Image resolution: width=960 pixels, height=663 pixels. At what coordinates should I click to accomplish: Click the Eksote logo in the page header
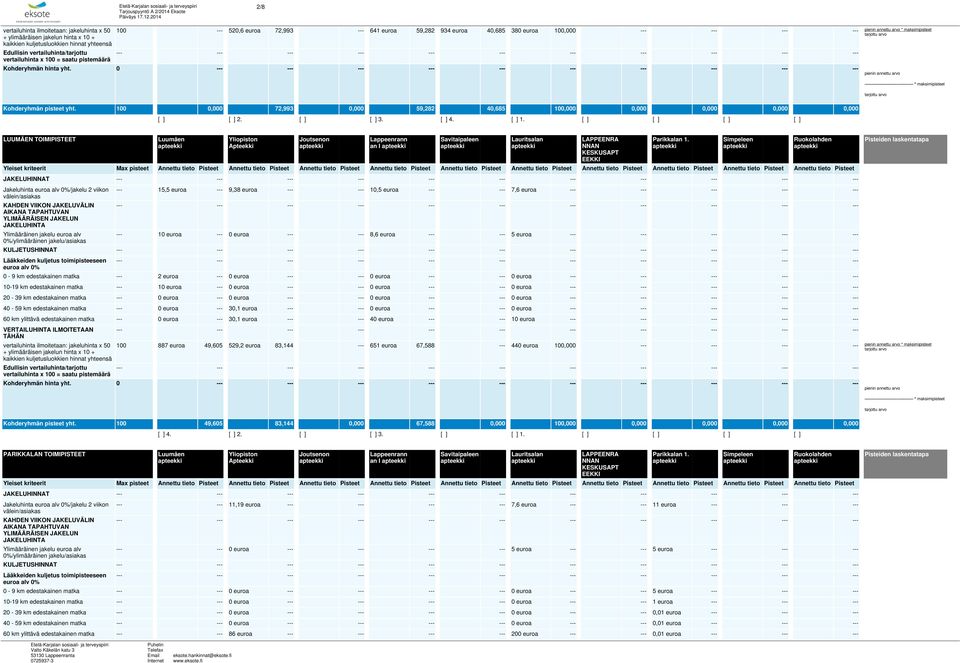coord(39,12)
